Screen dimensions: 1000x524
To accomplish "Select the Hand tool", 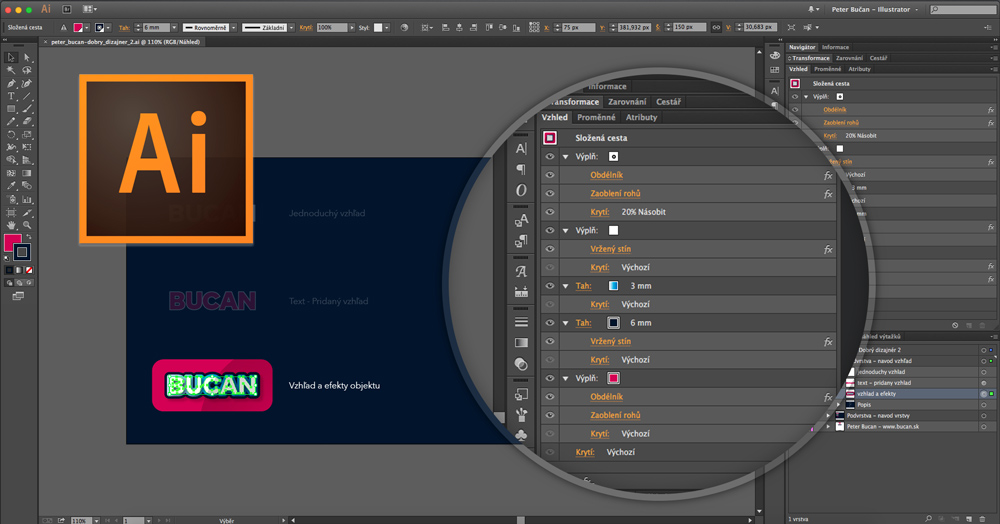I will 11,225.
